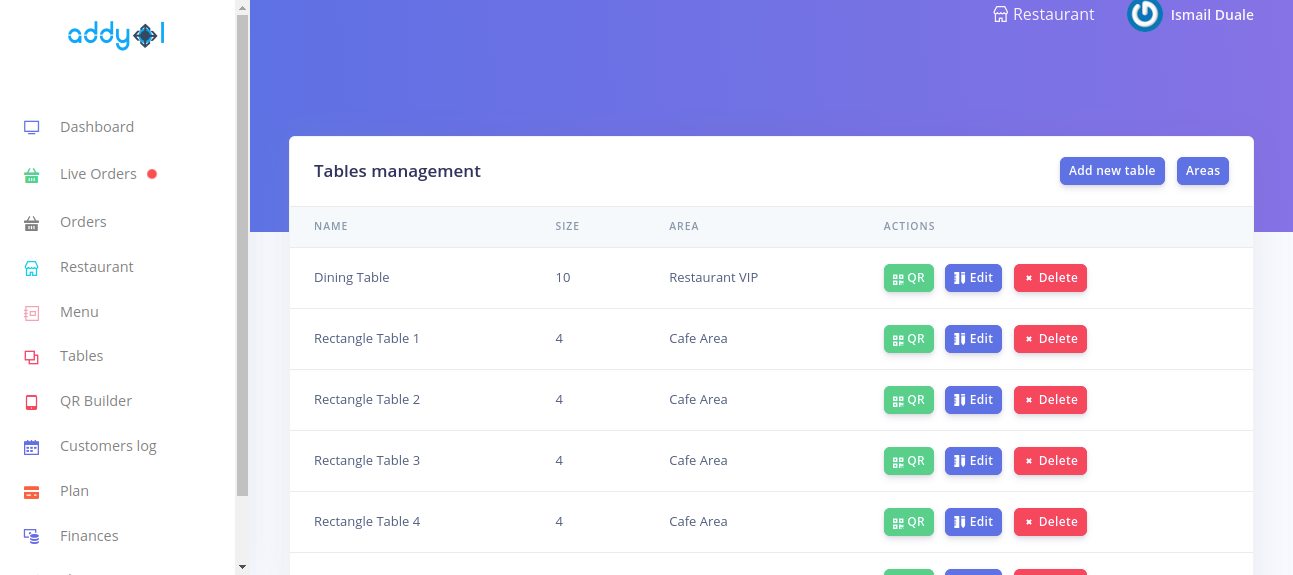The height and width of the screenshot is (575, 1293).
Task: Click the Menu icon in sidebar
Action: tap(31, 313)
